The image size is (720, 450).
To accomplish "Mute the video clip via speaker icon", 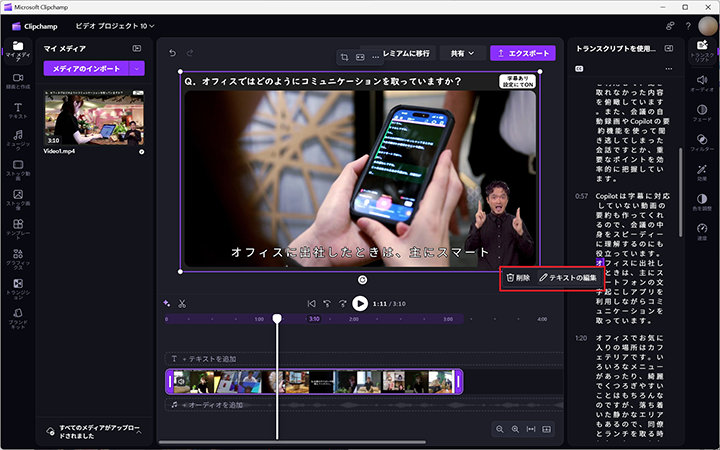I will coord(181,382).
